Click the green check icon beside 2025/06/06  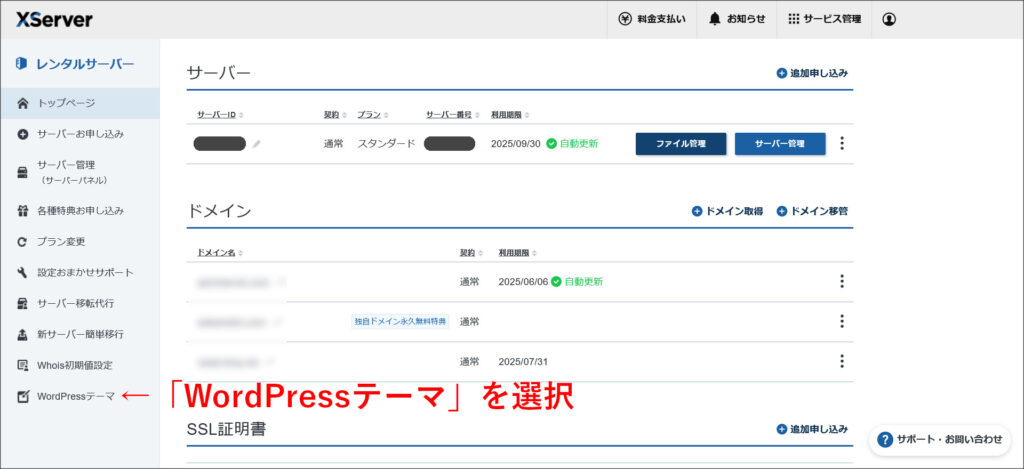tap(556, 282)
